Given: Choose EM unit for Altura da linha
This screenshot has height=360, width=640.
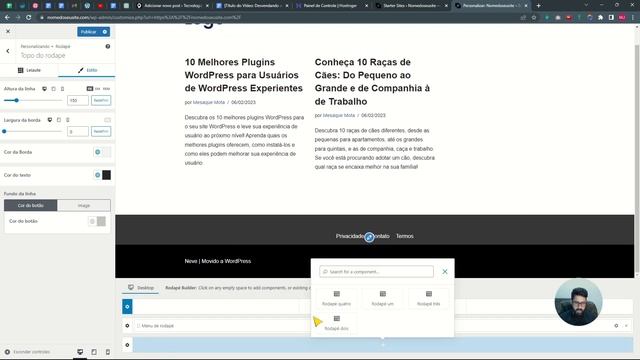Looking at the screenshot, I should (98, 89).
